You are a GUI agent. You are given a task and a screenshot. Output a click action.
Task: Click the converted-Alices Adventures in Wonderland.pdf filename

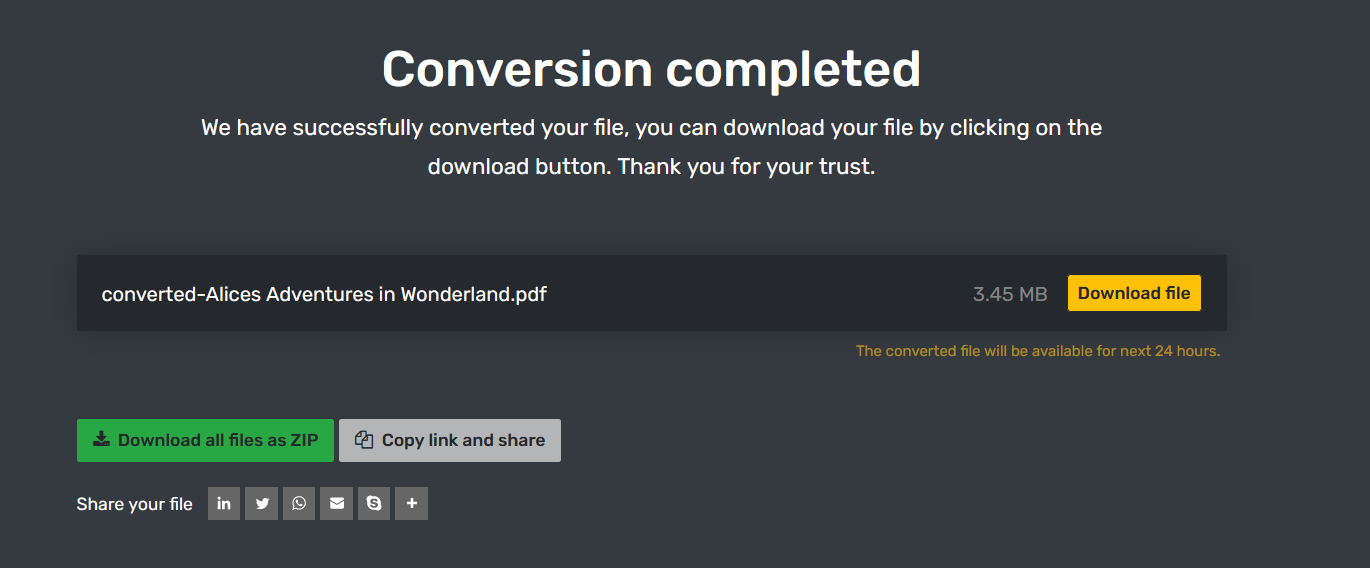[324, 294]
